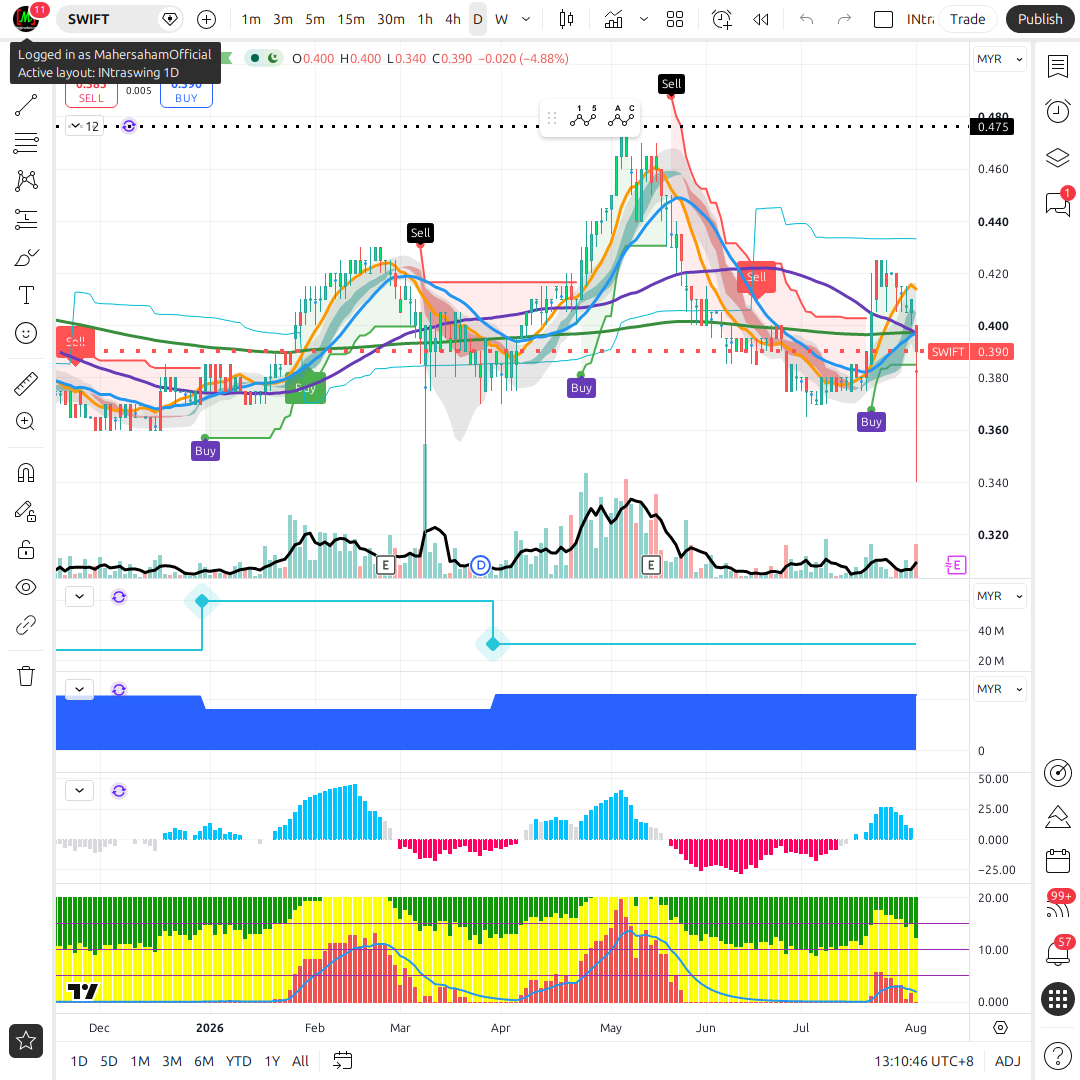Switch to 4h interval
Image resolution: width=1080 pixels, height=1080 pixels.
click(x=453, y=19)
